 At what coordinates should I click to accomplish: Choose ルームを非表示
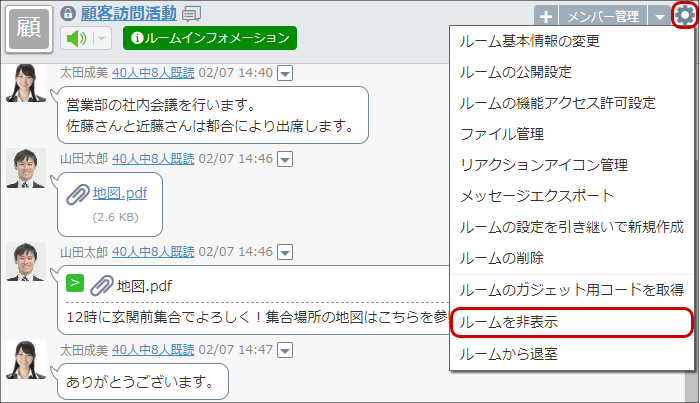click(x=572, y=322)
